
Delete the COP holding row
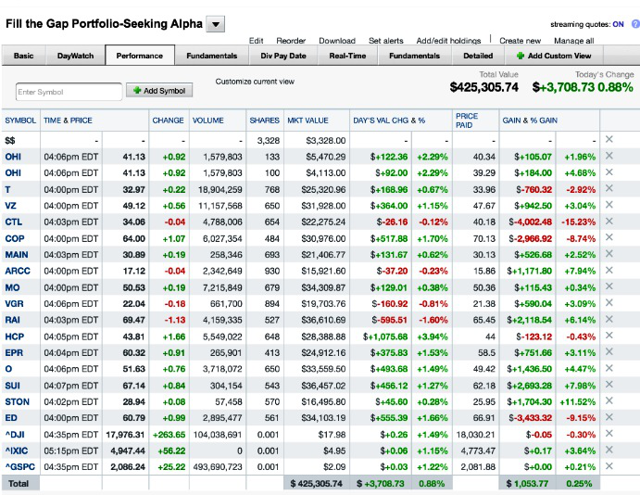click(x=609, y=238)
